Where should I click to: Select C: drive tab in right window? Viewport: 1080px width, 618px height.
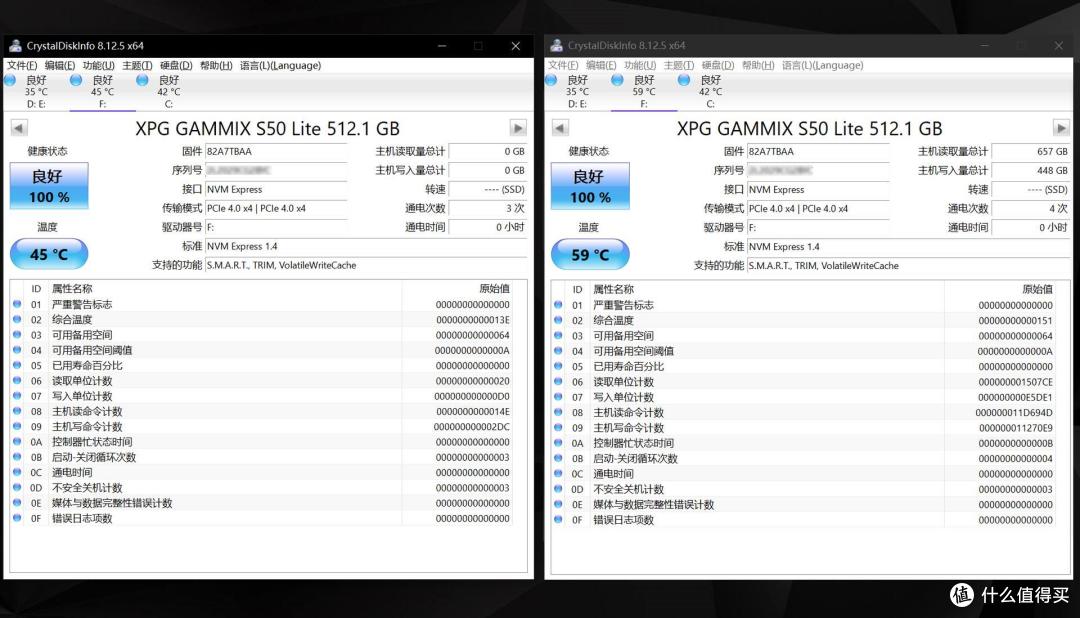click(x=710, y=92)
